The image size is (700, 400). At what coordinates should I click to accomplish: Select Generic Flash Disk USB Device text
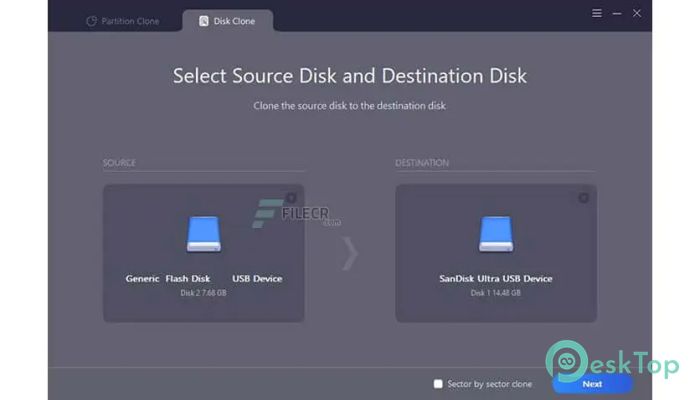204,279
